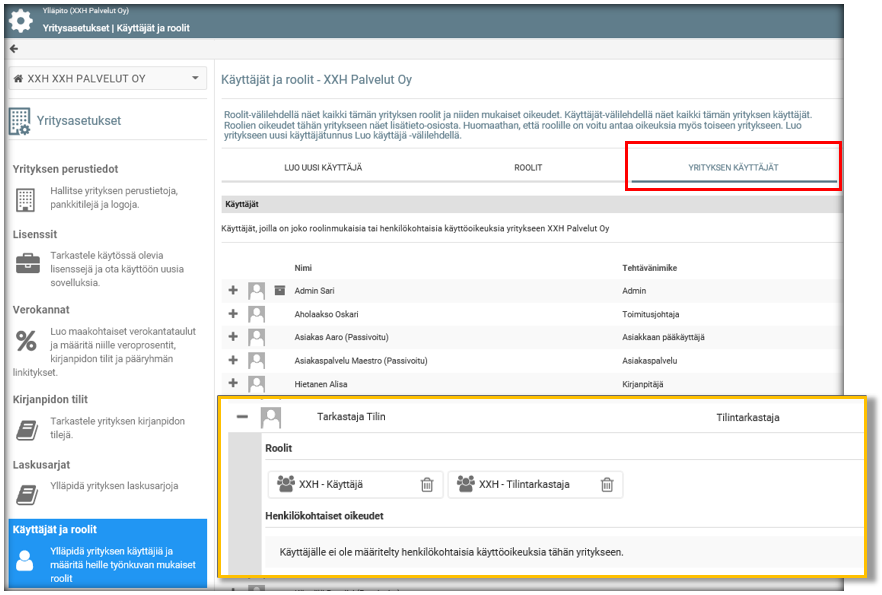Open Yrityksen perustiedot building icon
Viewport: 882px width, 595px height.
point(25,199)
